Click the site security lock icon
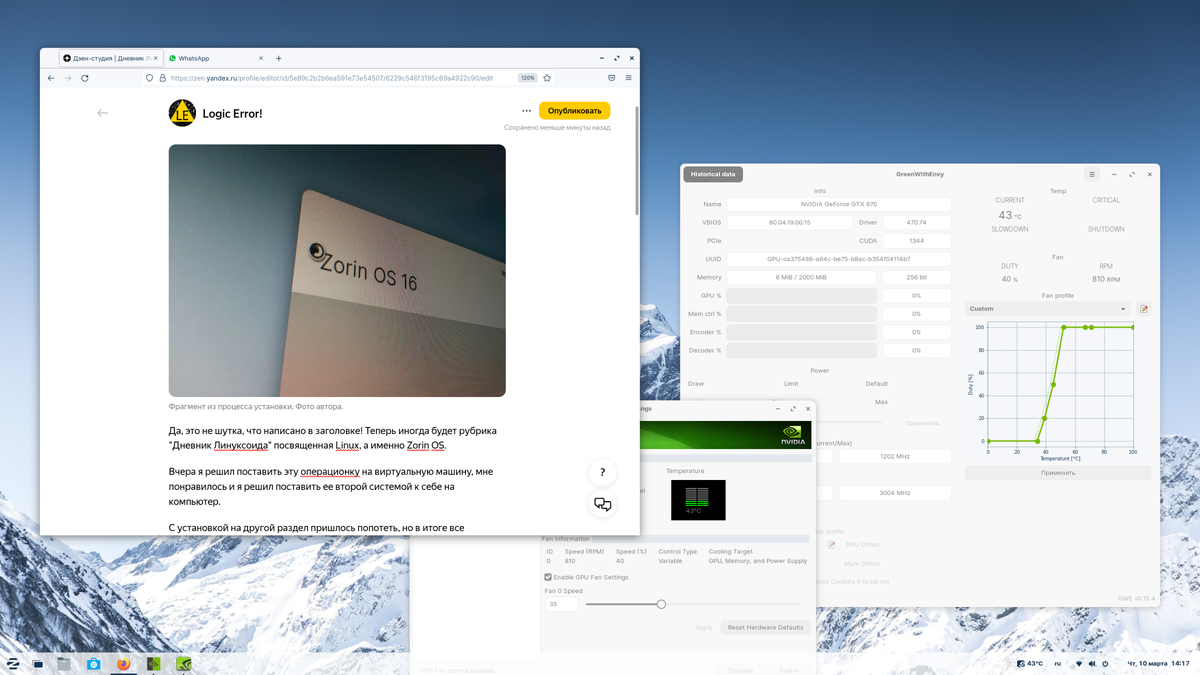Image resolution: width=1200 pixels, height=675 pixels. [x=162, y=78]
